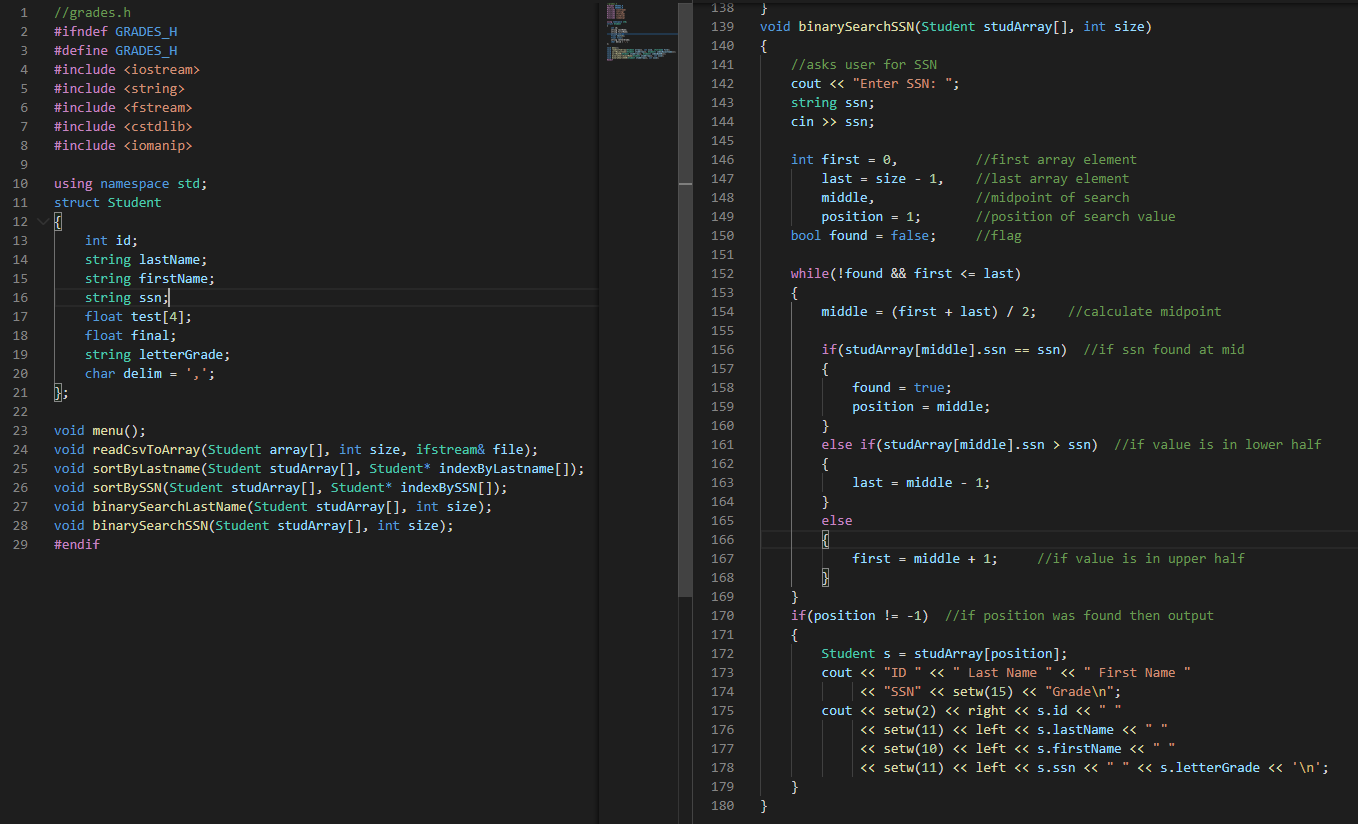Click the string letterGrade; member line
This screenshot has width=1358, height=824.
point(158,354)
